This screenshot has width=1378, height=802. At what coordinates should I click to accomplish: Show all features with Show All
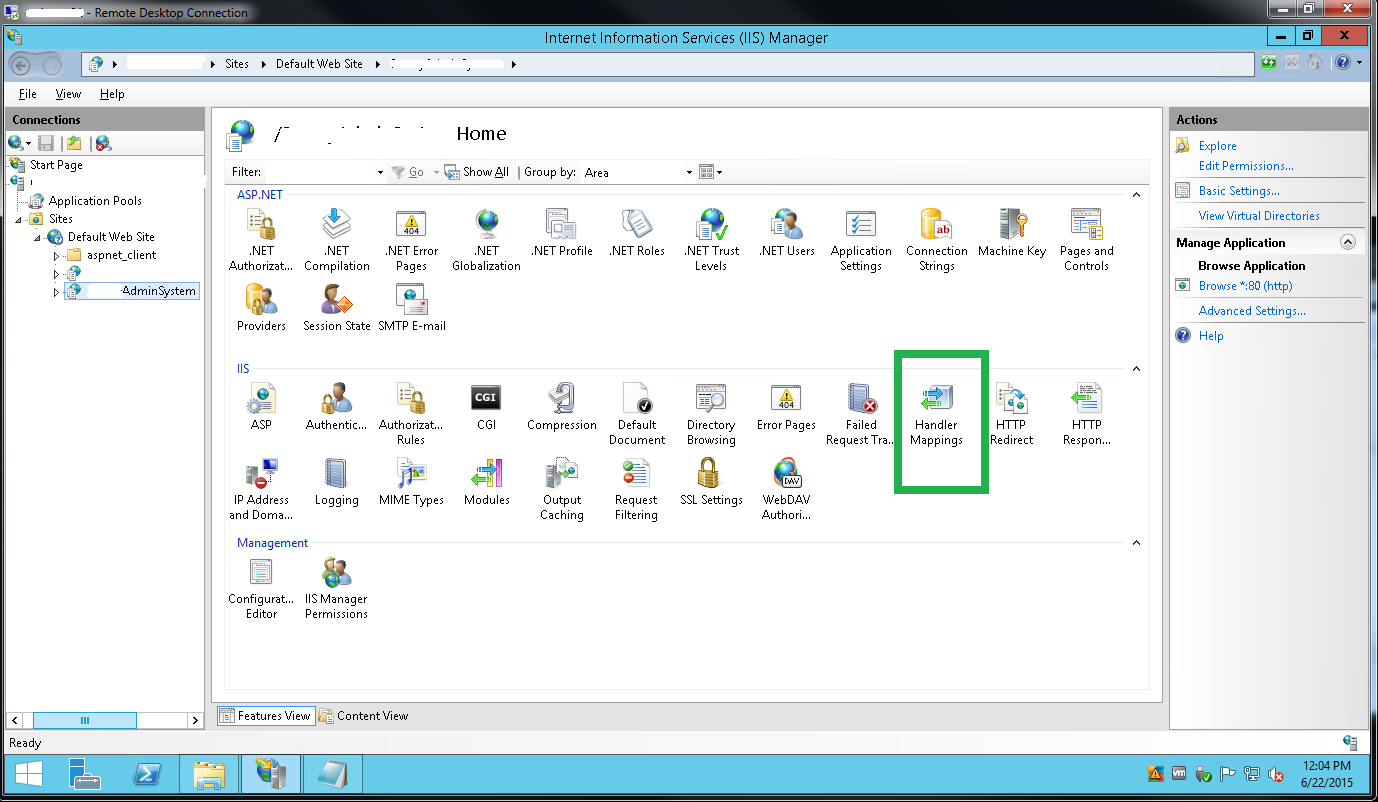pos(477,171)
